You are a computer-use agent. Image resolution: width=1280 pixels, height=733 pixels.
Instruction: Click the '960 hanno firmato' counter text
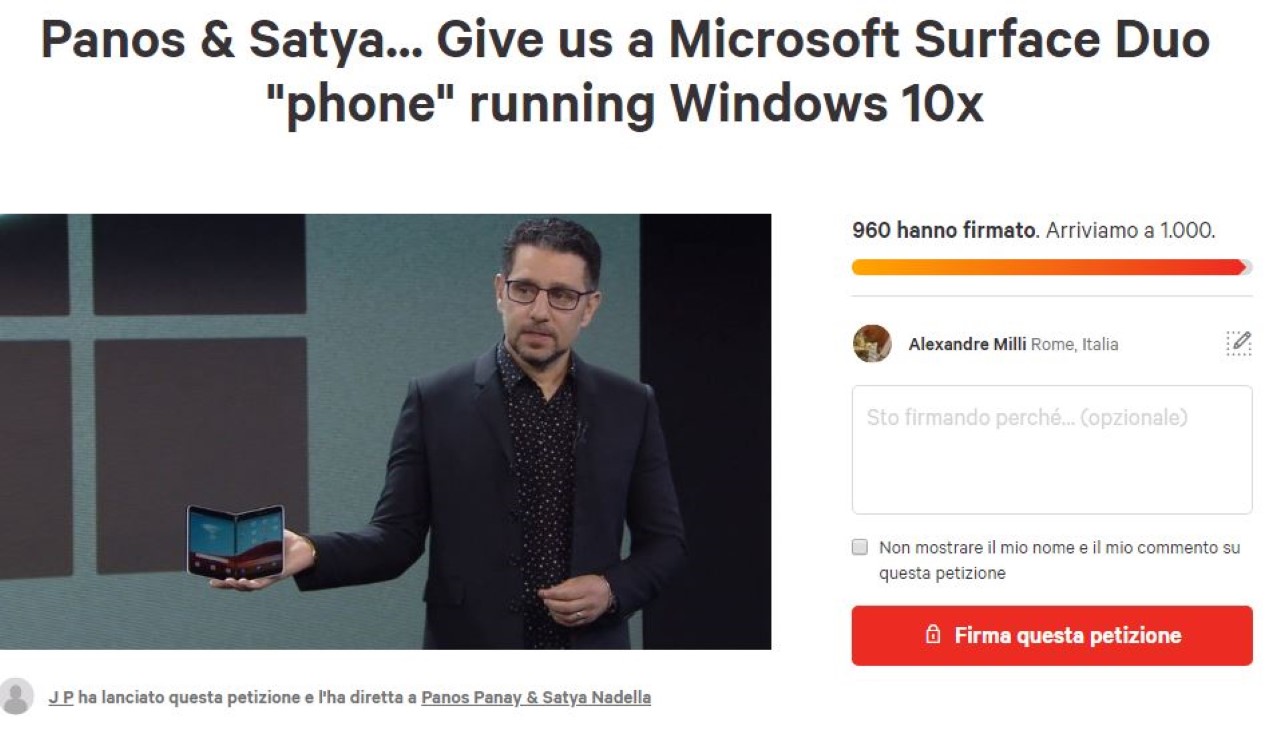(945, 230)
